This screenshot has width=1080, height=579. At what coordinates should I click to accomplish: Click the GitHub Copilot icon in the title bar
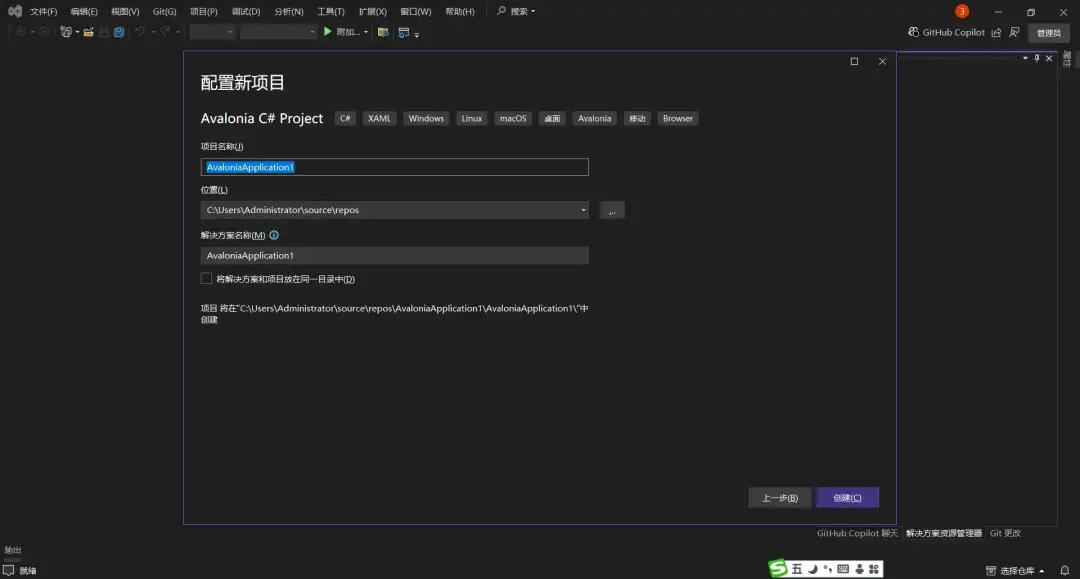(914, 32)
